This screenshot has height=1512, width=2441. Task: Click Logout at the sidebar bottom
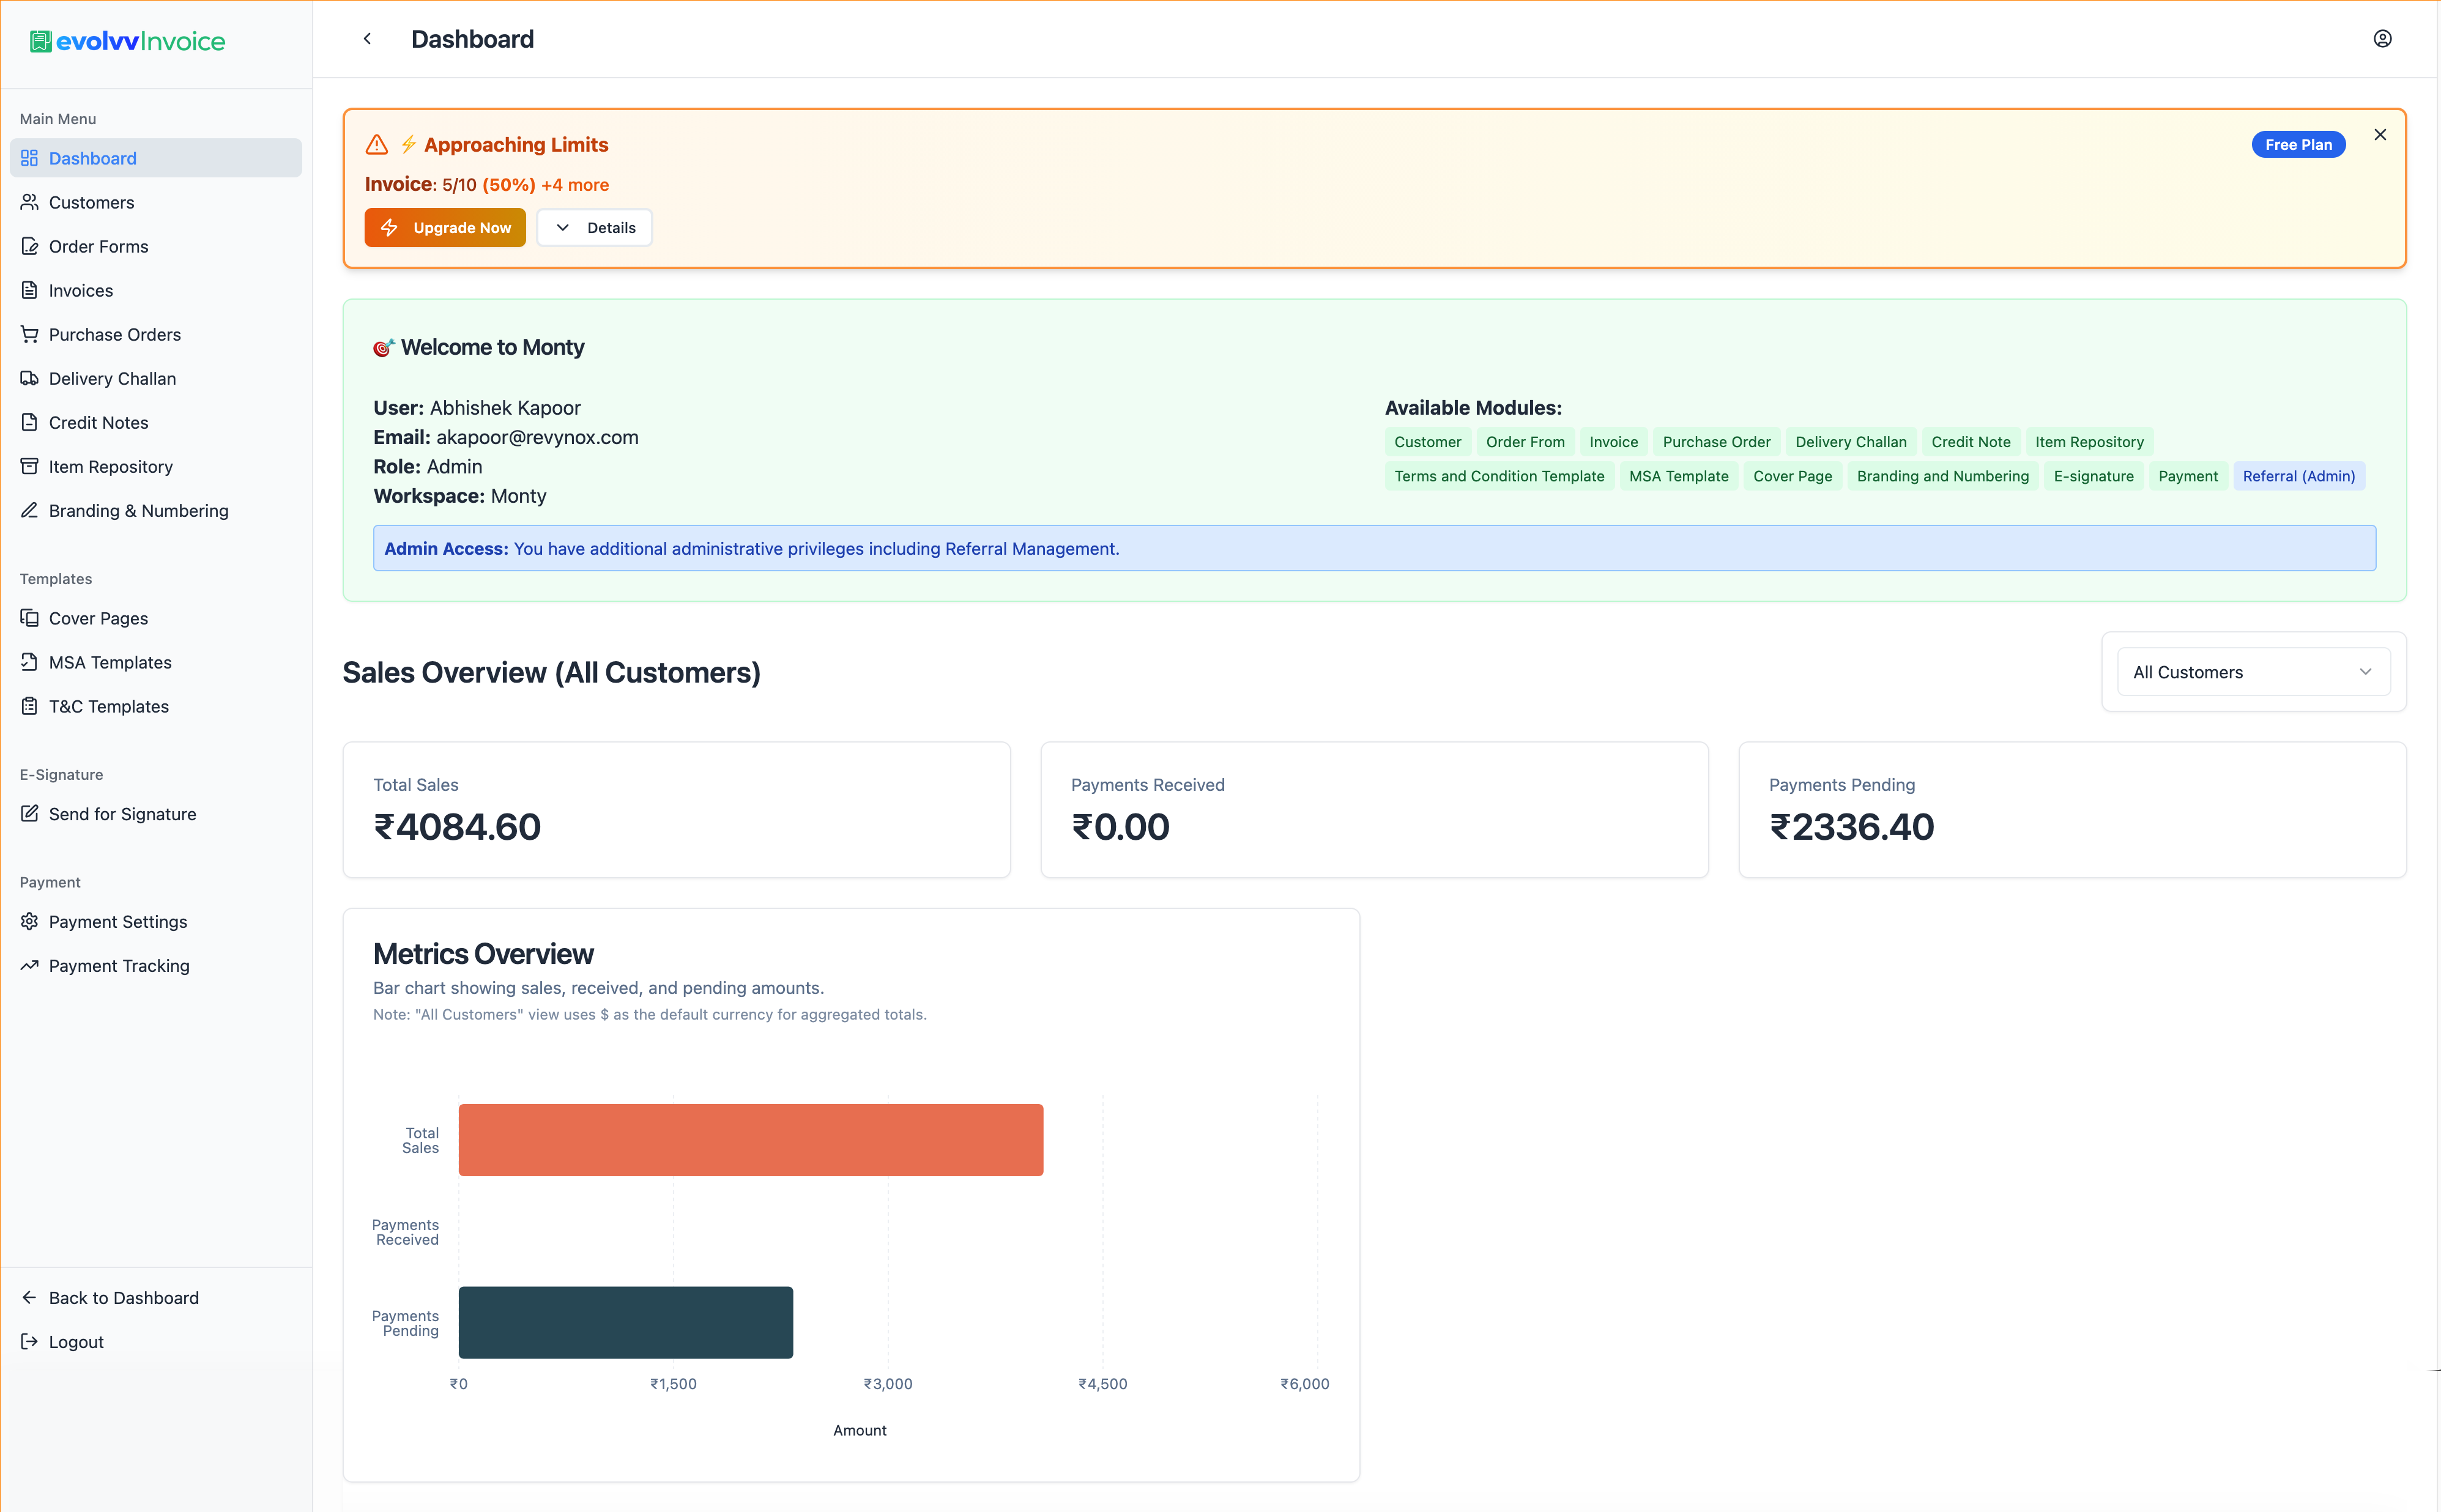[x=75, y=1341]
